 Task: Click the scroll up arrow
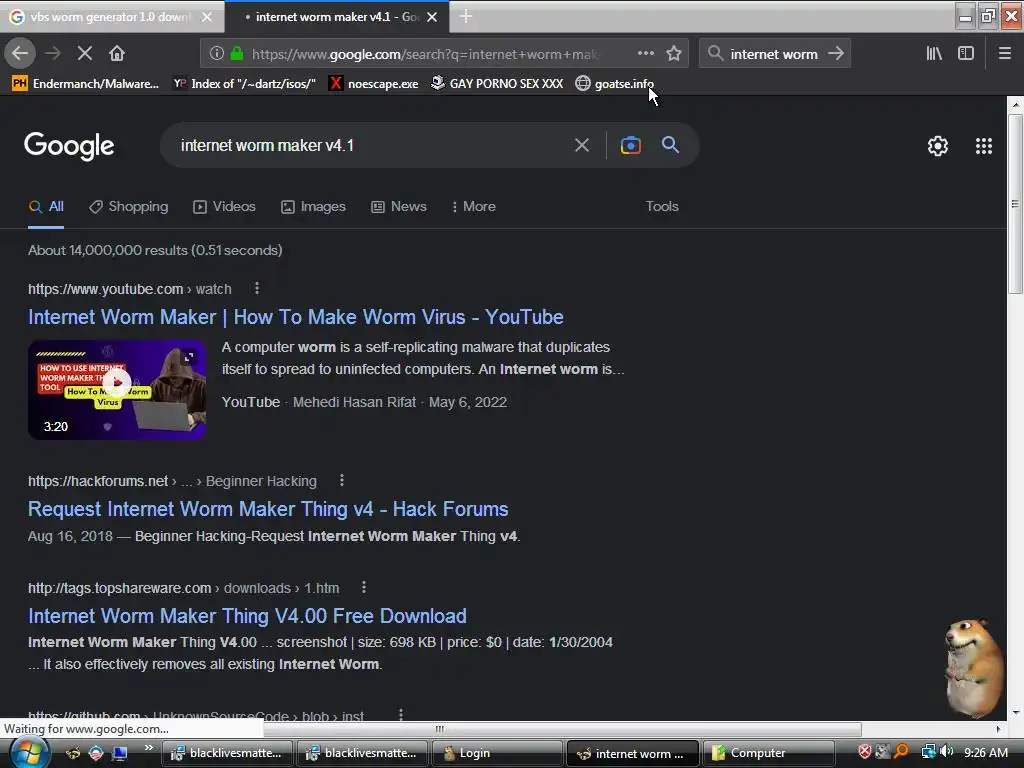coord(1015,104)
